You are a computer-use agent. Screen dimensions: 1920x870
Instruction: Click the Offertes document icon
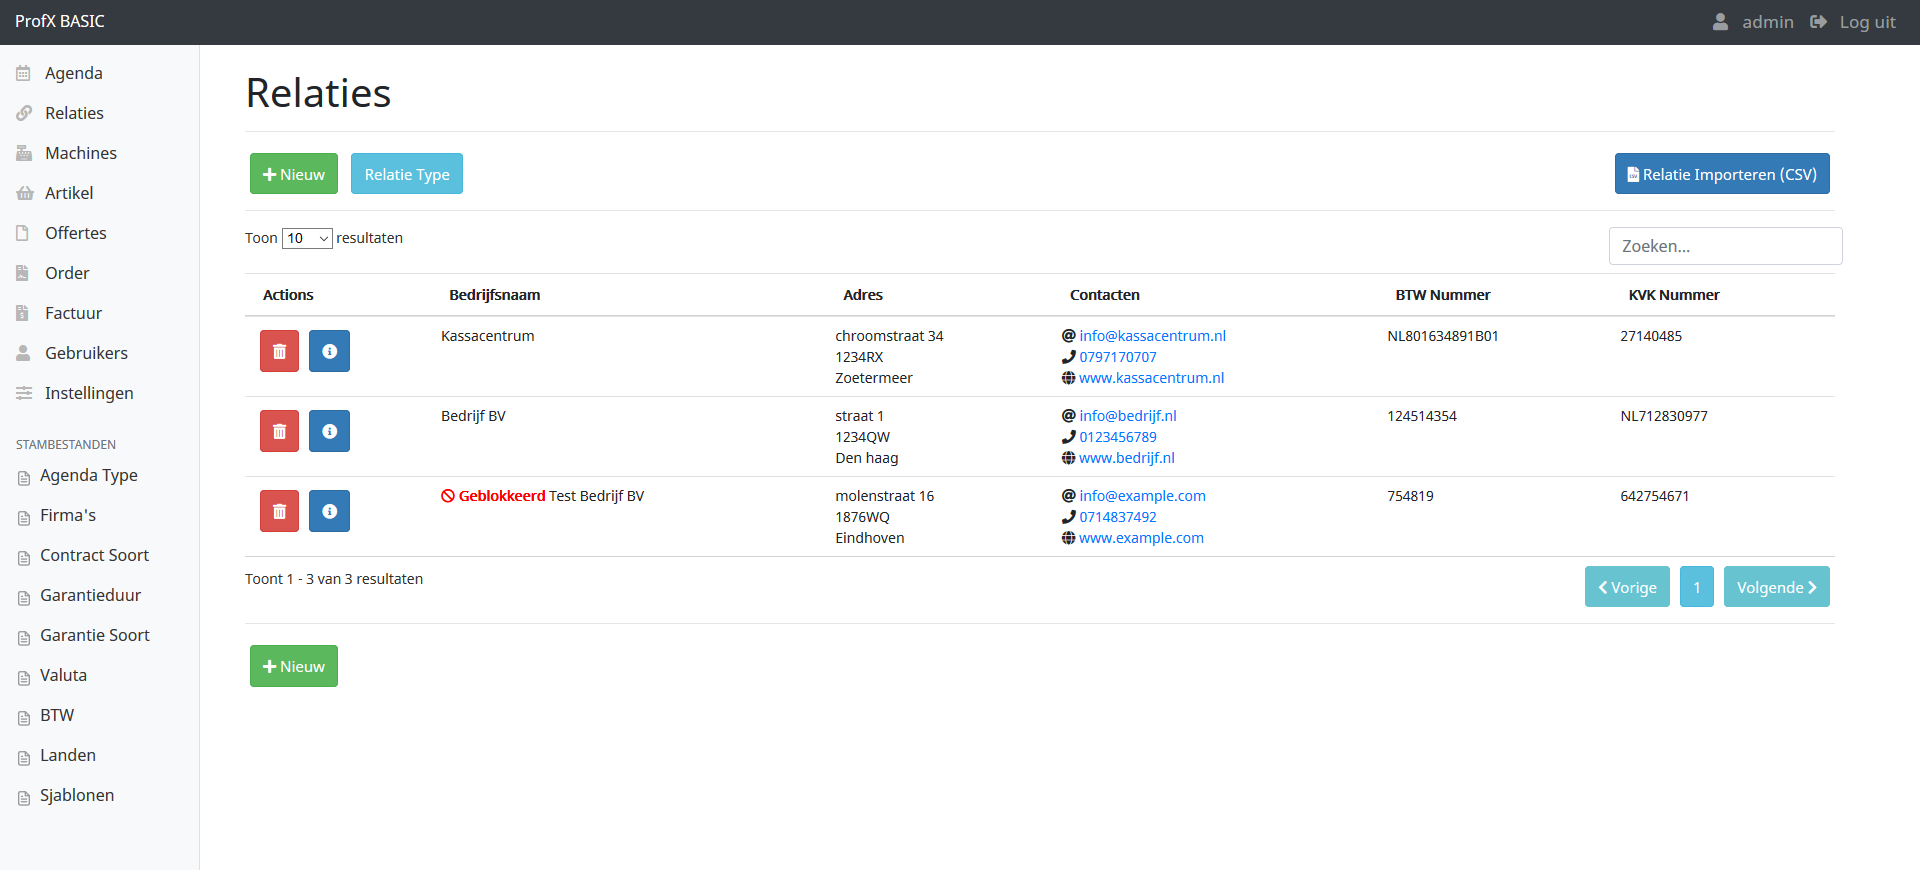tap(22, 233)
